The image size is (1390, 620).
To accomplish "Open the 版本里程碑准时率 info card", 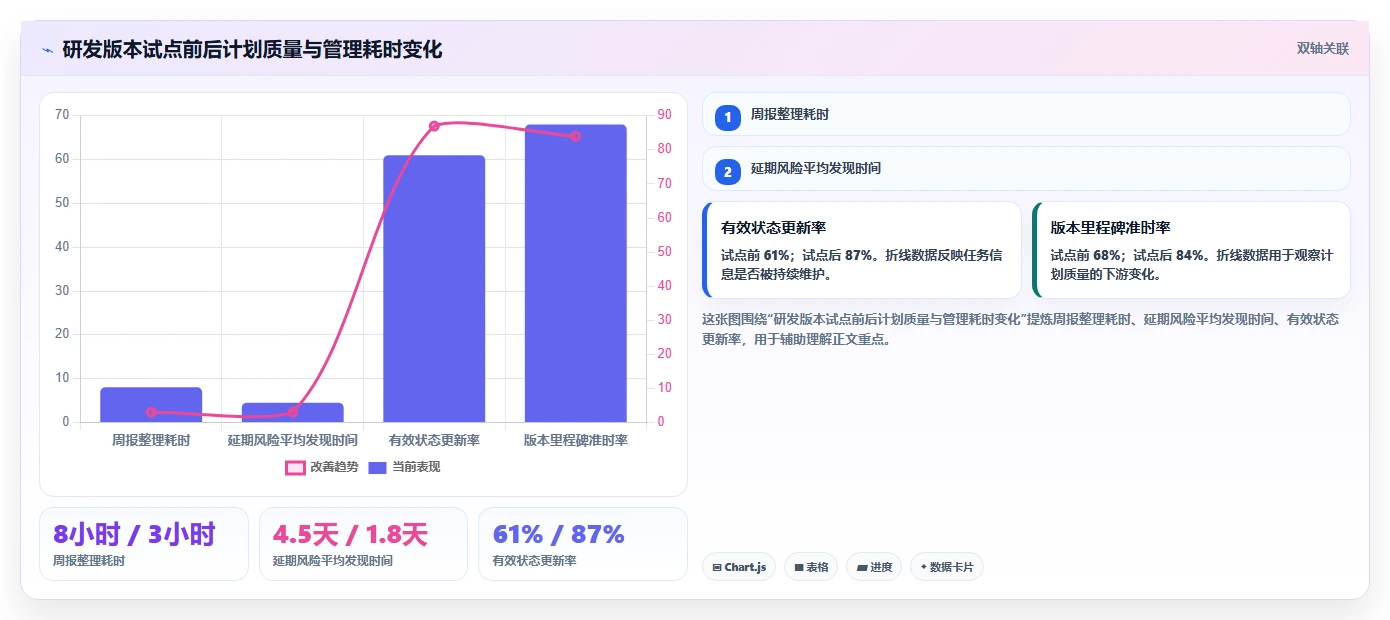I will 1191,250.
